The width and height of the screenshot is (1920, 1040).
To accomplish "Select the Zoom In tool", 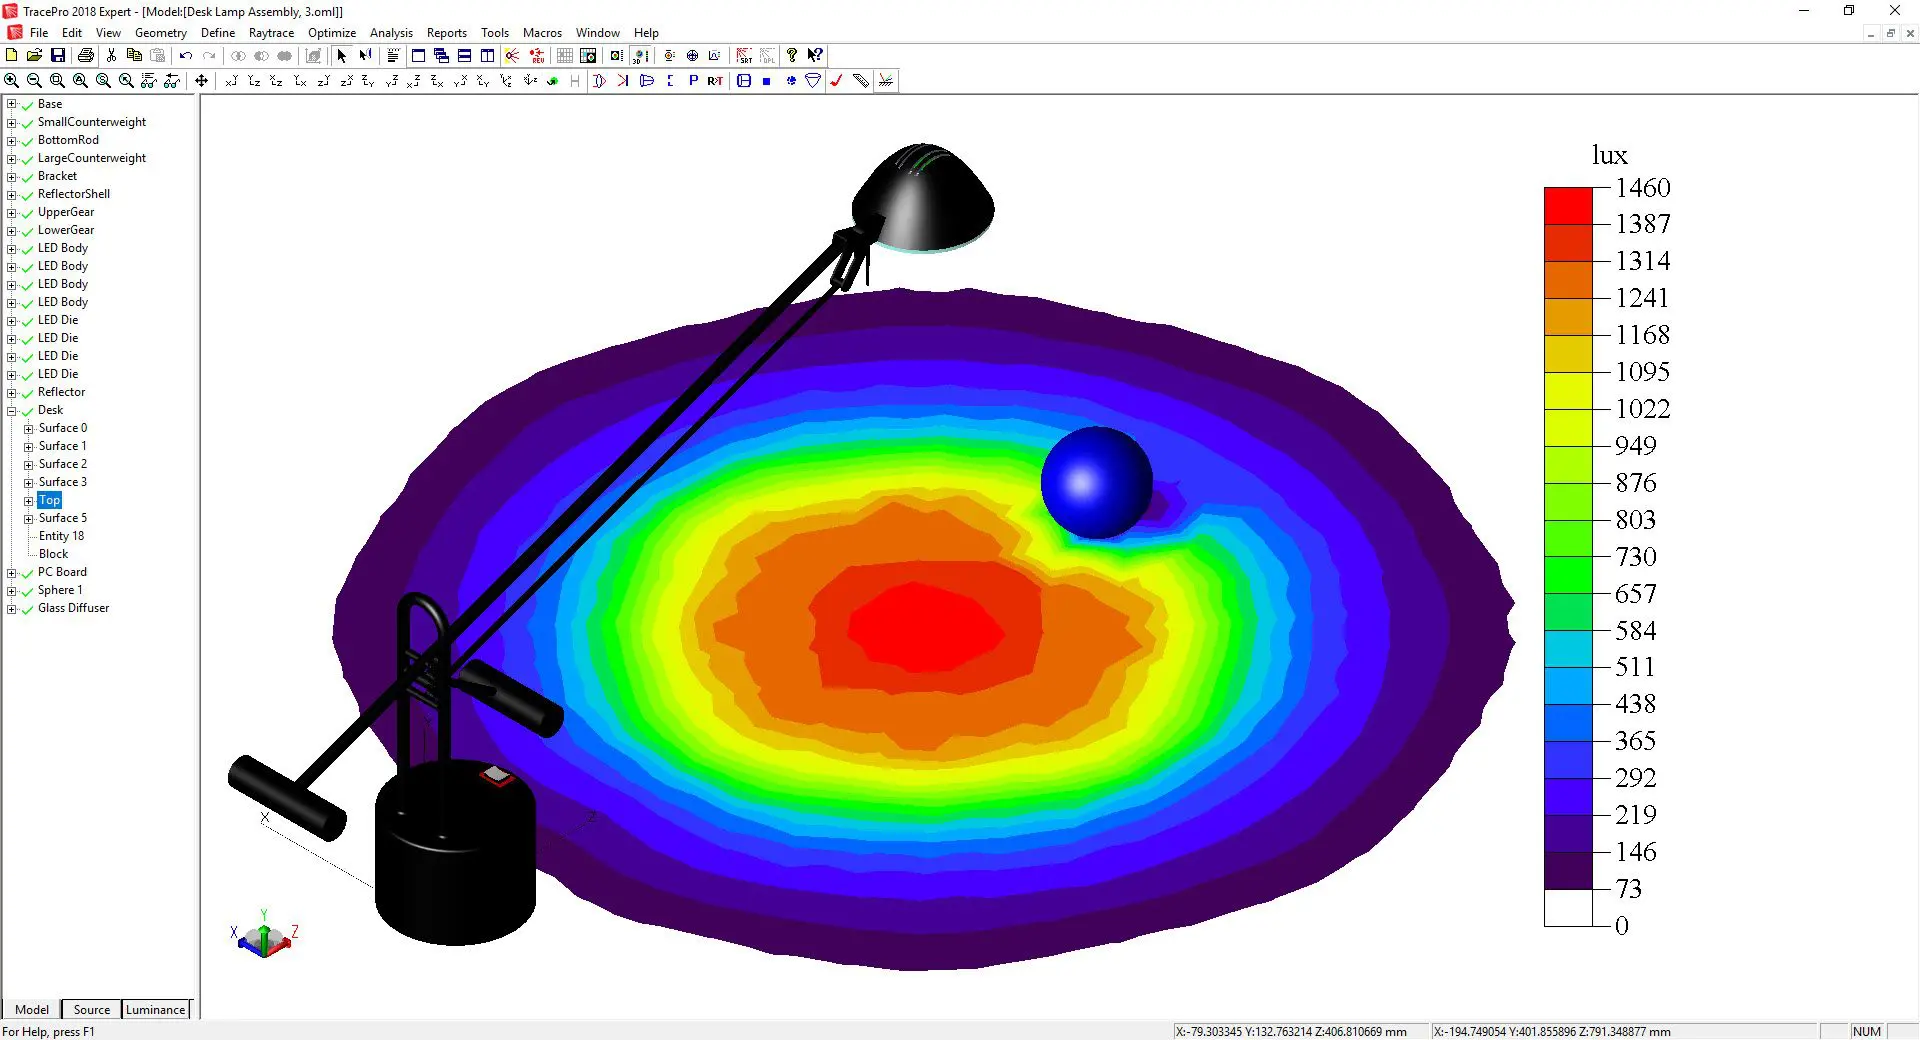I will pos(11,80).
